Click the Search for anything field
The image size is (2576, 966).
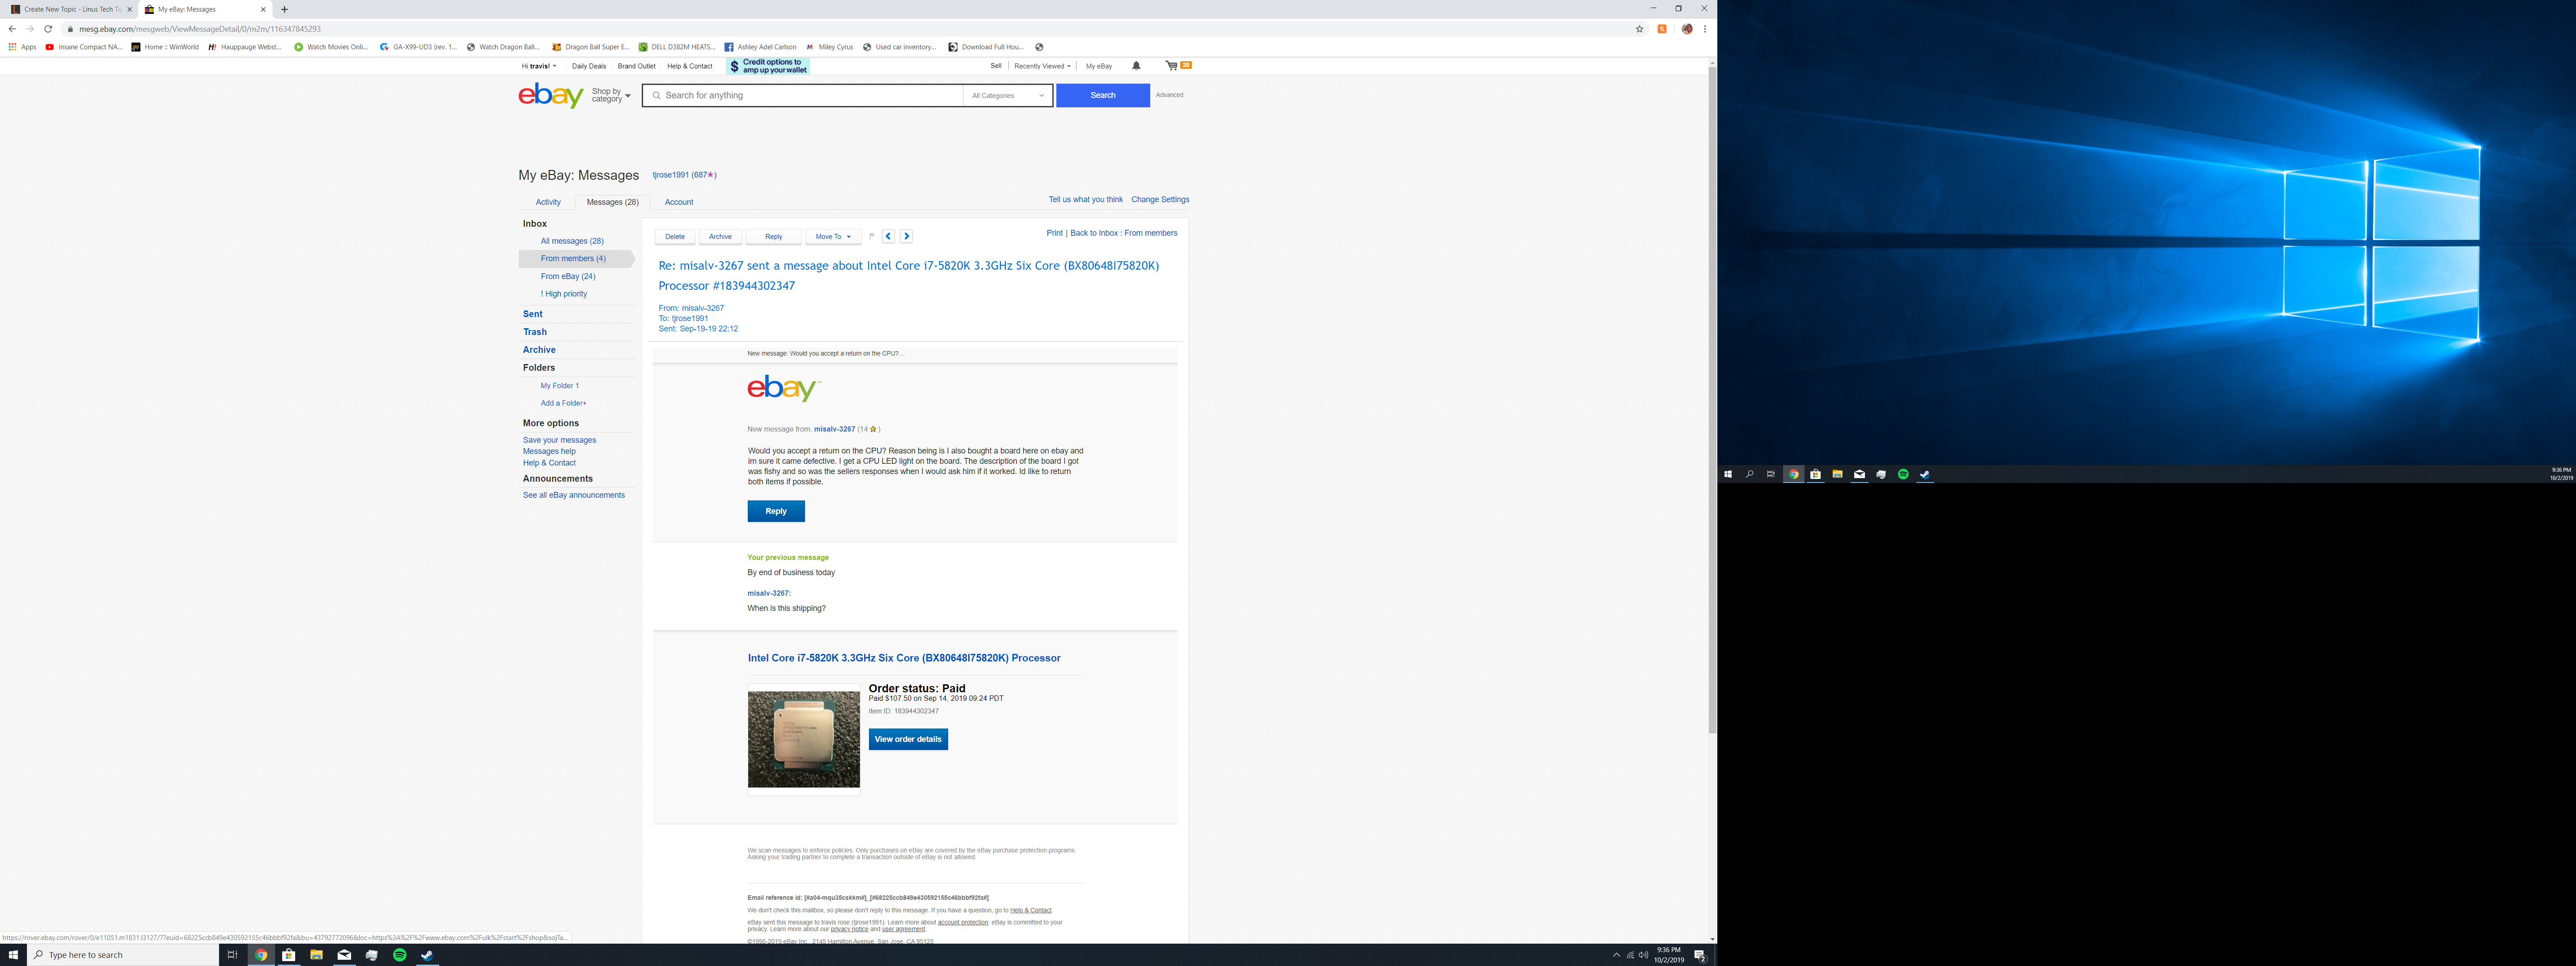[x=803, y=96]
